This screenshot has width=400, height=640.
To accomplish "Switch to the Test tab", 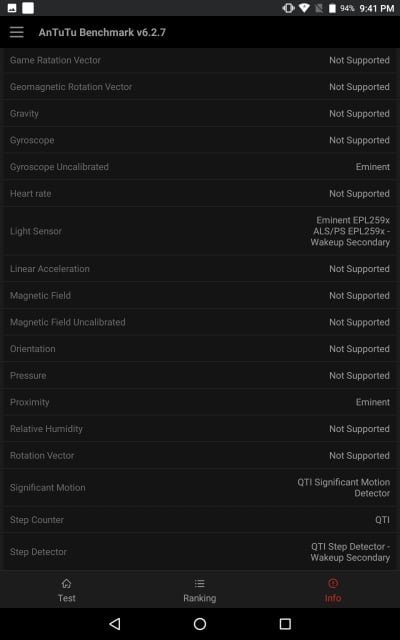I will pos(67,589).
